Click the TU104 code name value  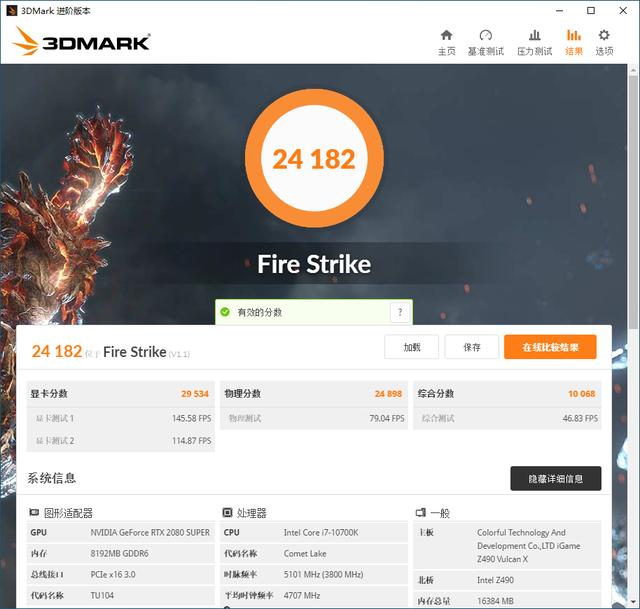(x=102, y=596)
